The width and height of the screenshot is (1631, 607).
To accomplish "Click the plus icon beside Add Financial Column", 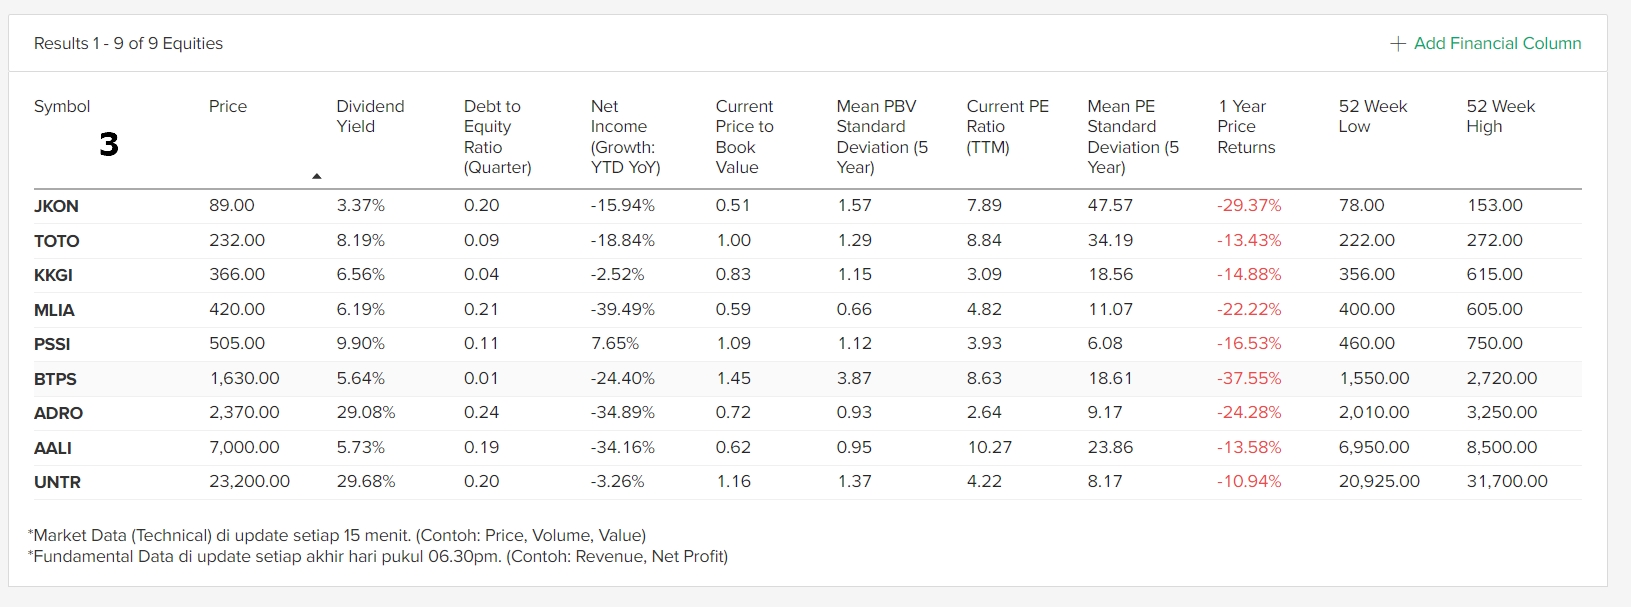I will pyautogui.click(x=1397, y=44).
